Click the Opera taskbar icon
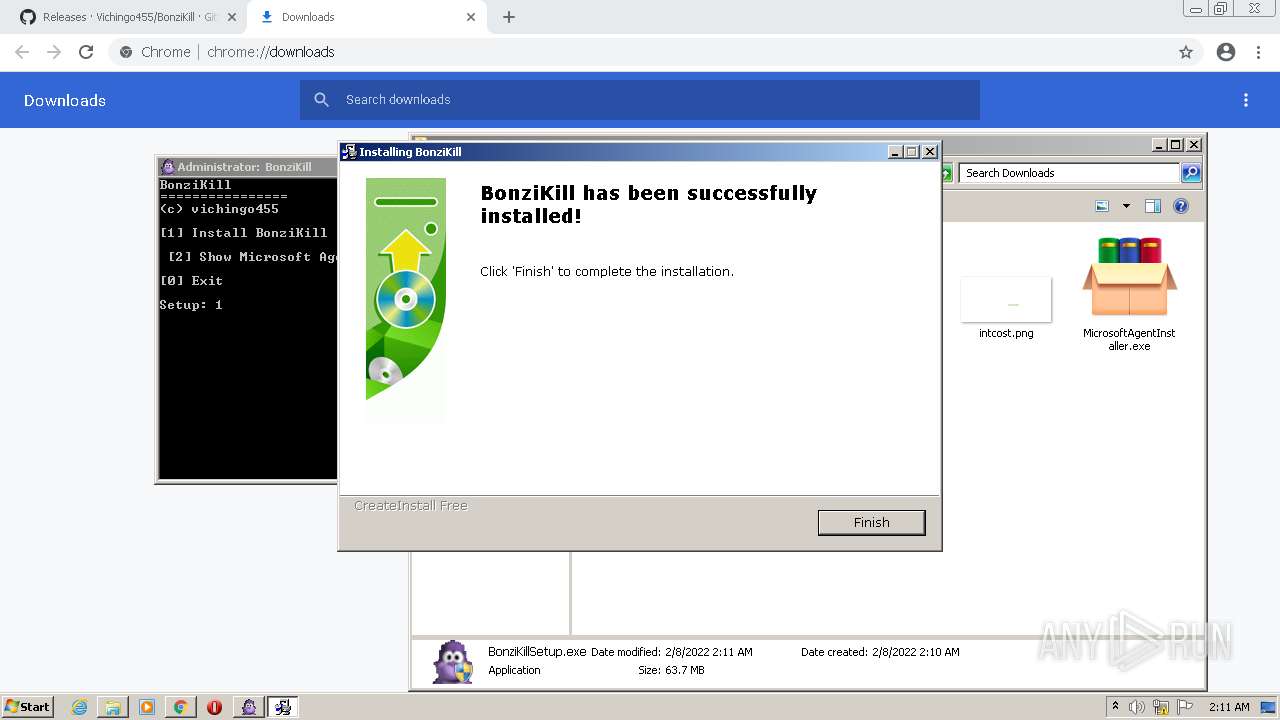The image size is (1280, 720). pyautogui.click(x=214, y=707)
